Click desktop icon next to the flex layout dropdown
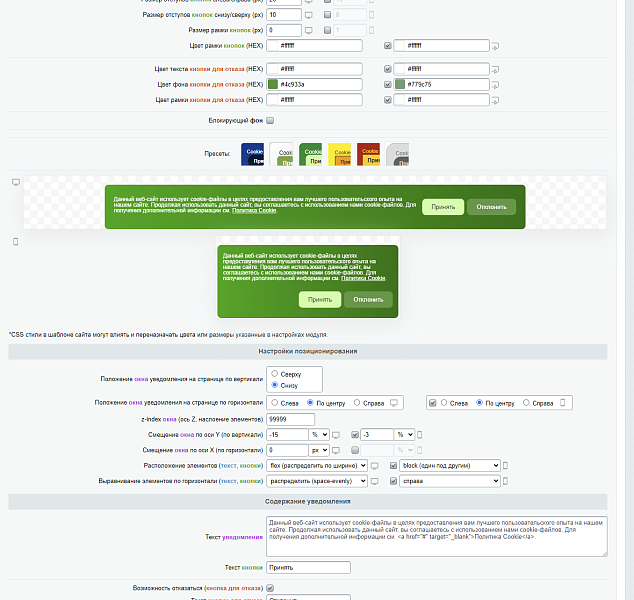Screen dimensions: 634x600 [x=374, y=466]
